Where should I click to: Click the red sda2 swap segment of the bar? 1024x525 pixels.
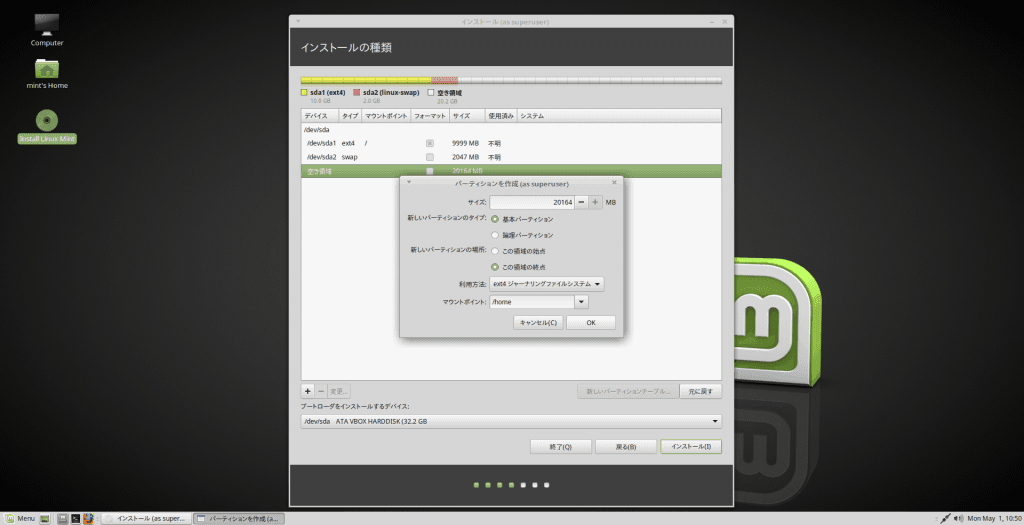point(444,80)
